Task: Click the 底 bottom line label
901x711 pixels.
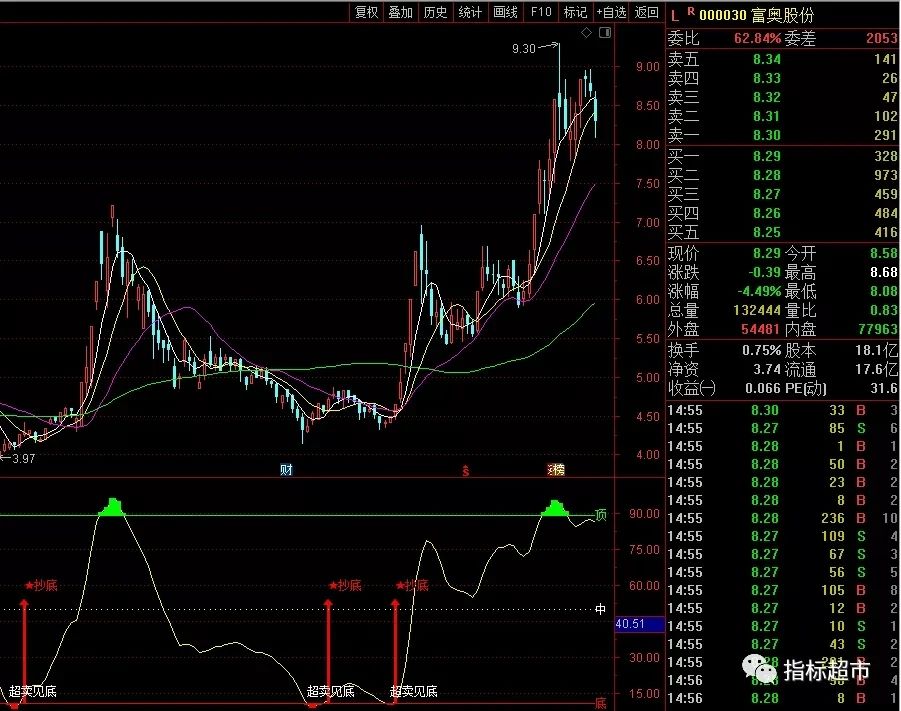Action: pos(600,704)
